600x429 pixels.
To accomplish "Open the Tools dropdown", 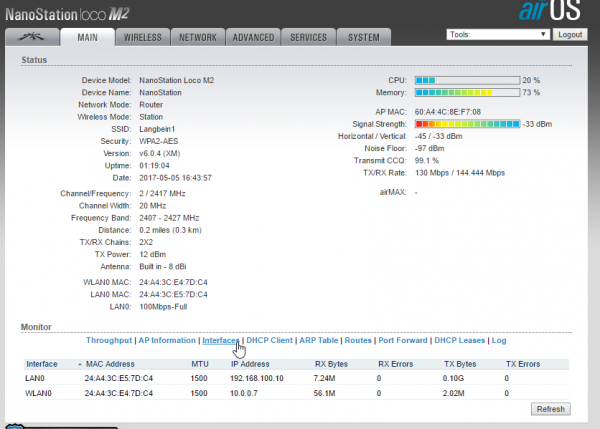I will pos(498,34).
